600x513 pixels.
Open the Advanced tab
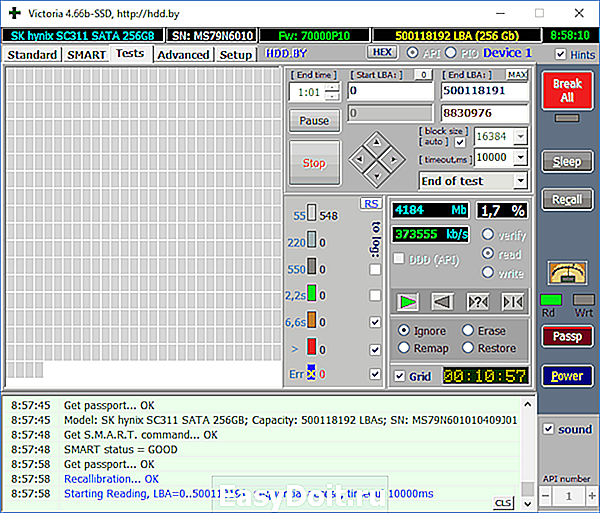coord(183,55)
